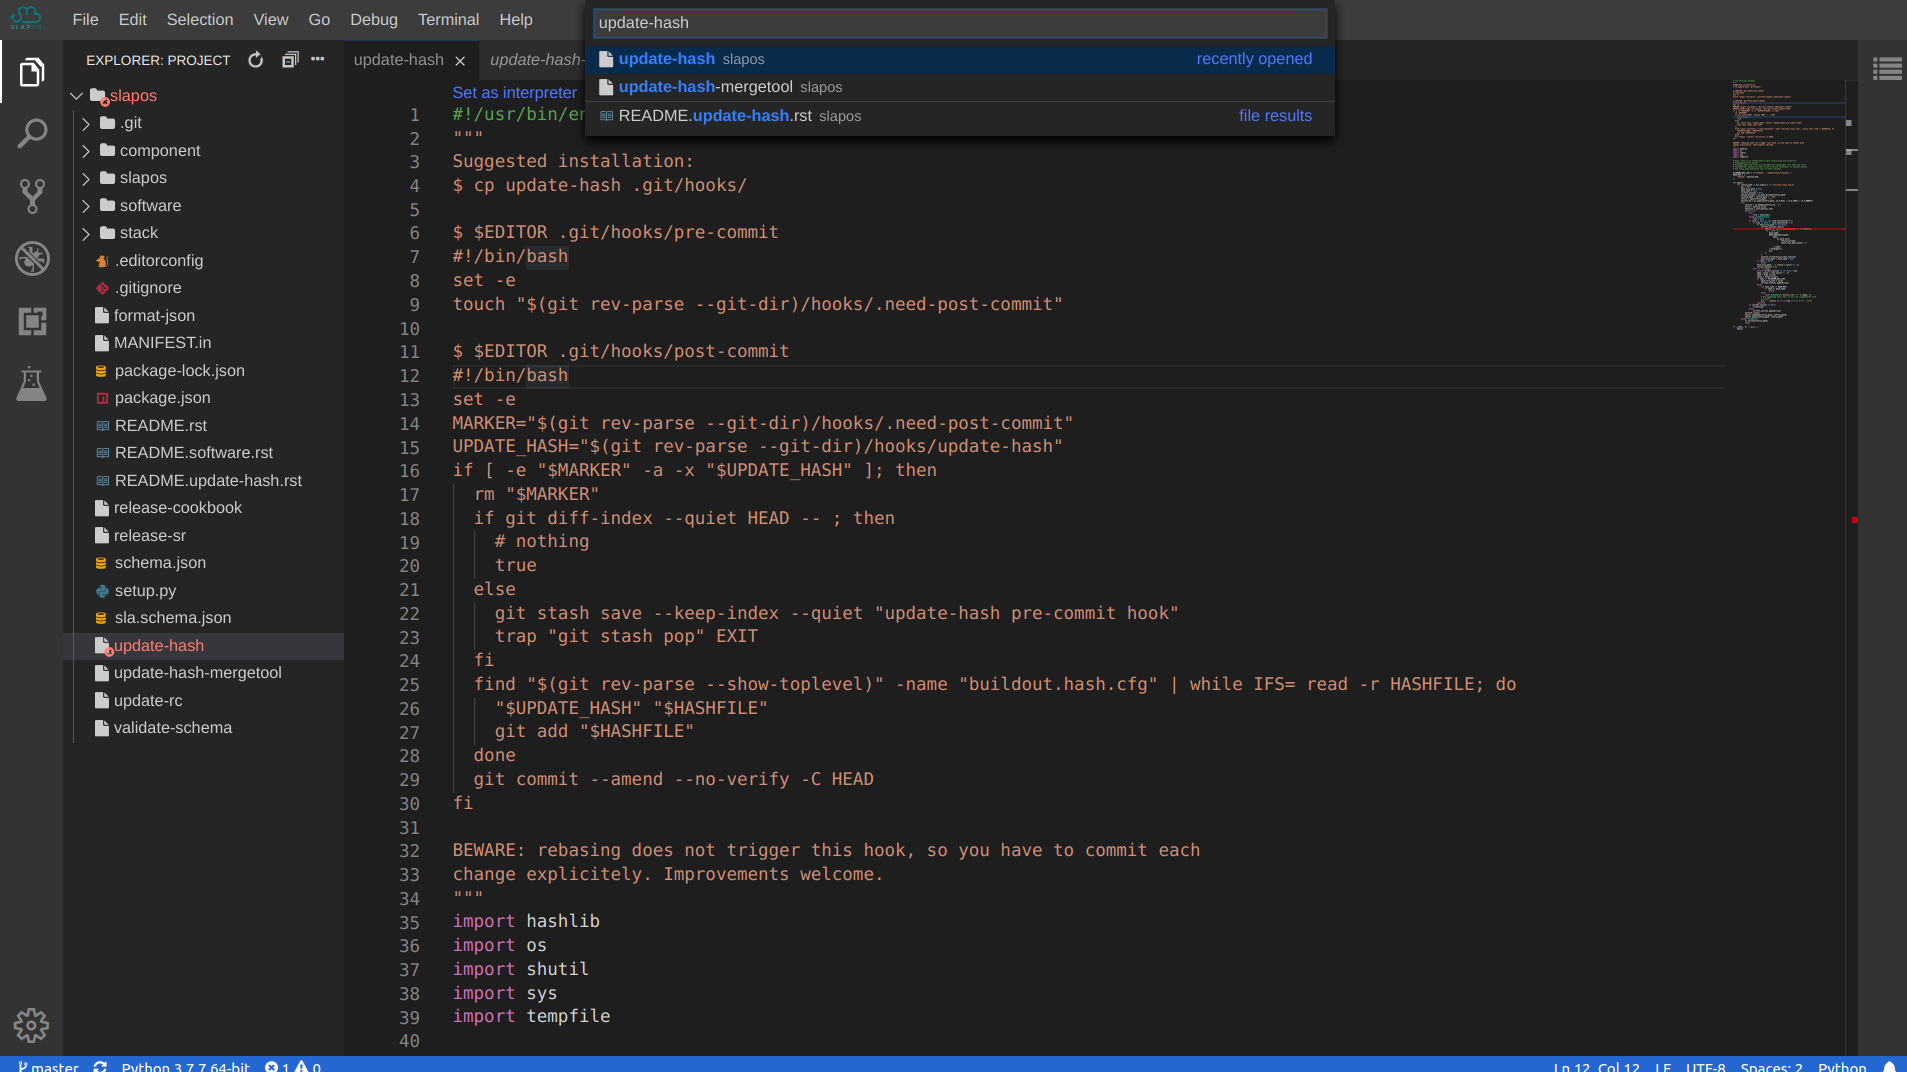Expand the software folder
The image size is (1907, 1072).
tap(86, 206)
